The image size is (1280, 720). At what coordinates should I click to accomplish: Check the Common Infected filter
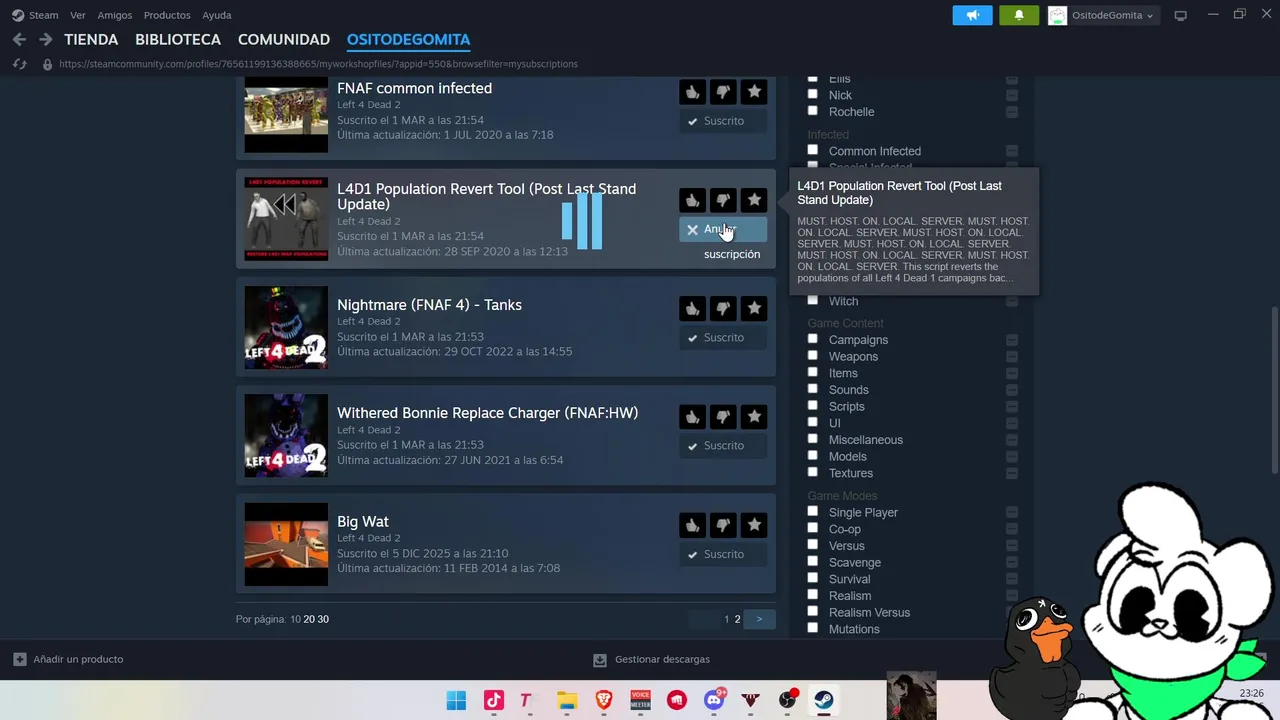(812, 150)
